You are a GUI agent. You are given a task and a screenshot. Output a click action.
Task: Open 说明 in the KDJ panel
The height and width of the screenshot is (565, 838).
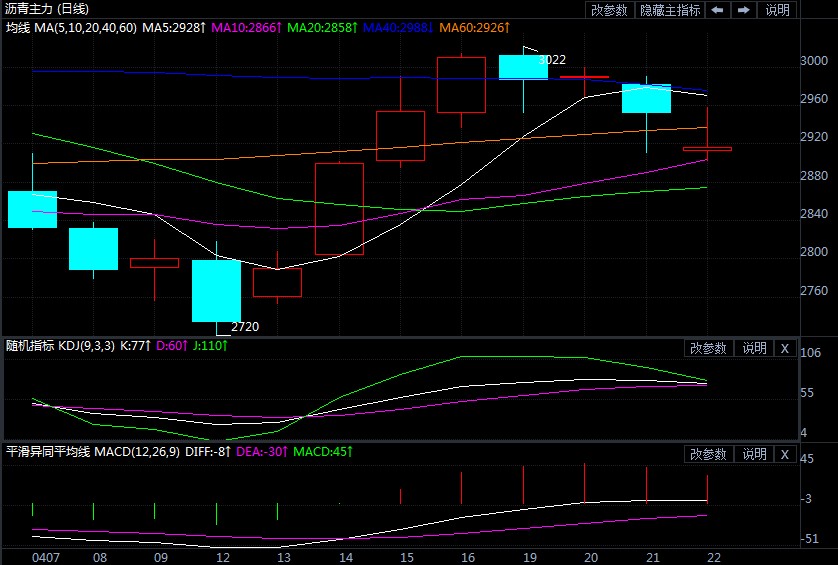(753, 348)
